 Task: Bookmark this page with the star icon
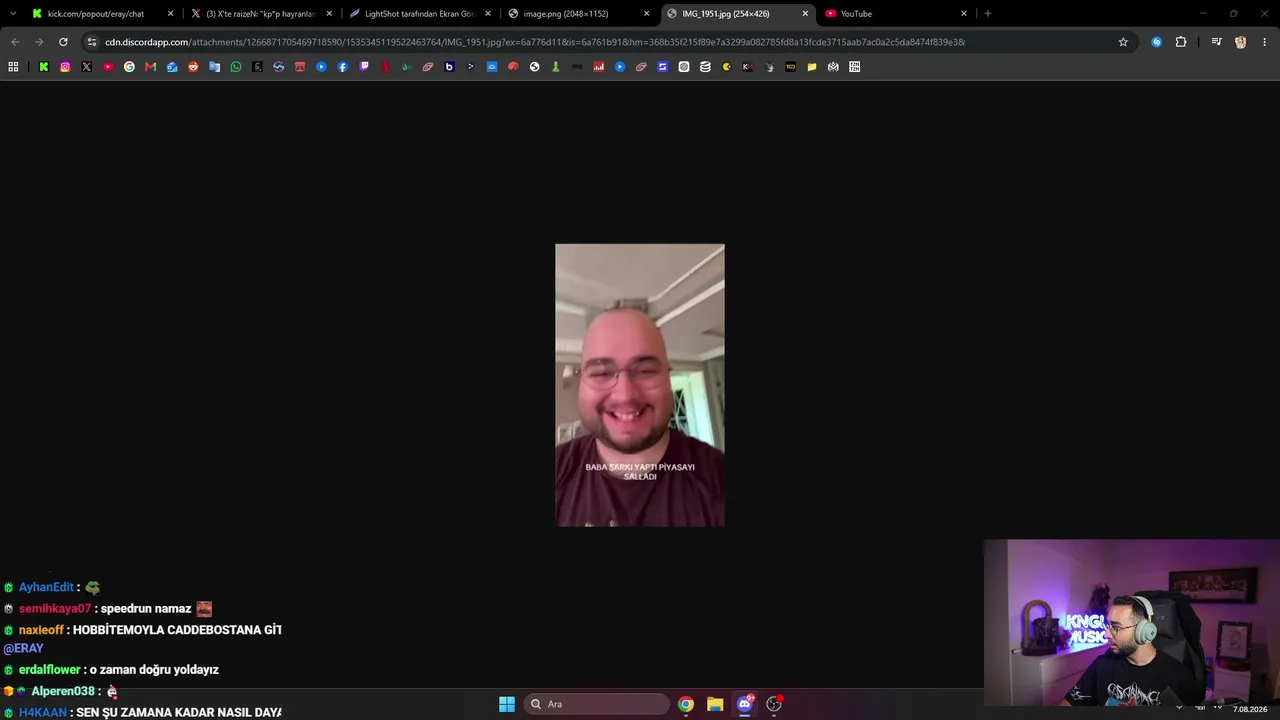(x=1123, y=42)
